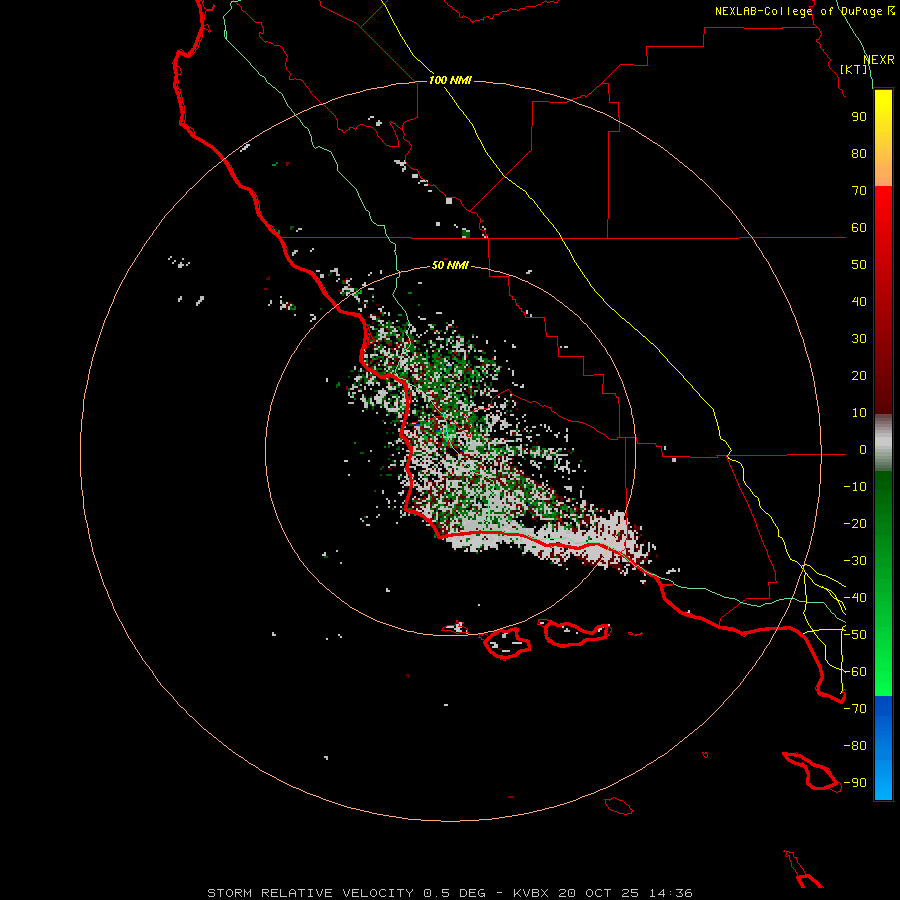Click the KVBX radar site identifier
The width and height of the screenshot is (900, 900).
(531, 893)
